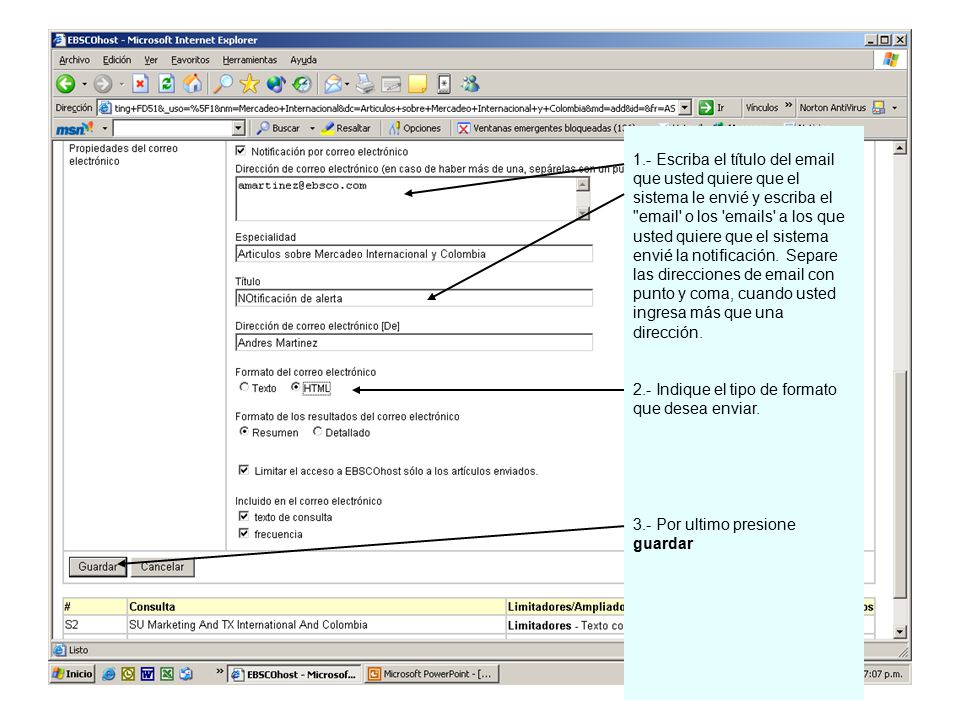The width and height of the screenshot is (960, 720).
Task: Open the Norton AntiVirus dropdown arrow
Action: pos(894,108)
